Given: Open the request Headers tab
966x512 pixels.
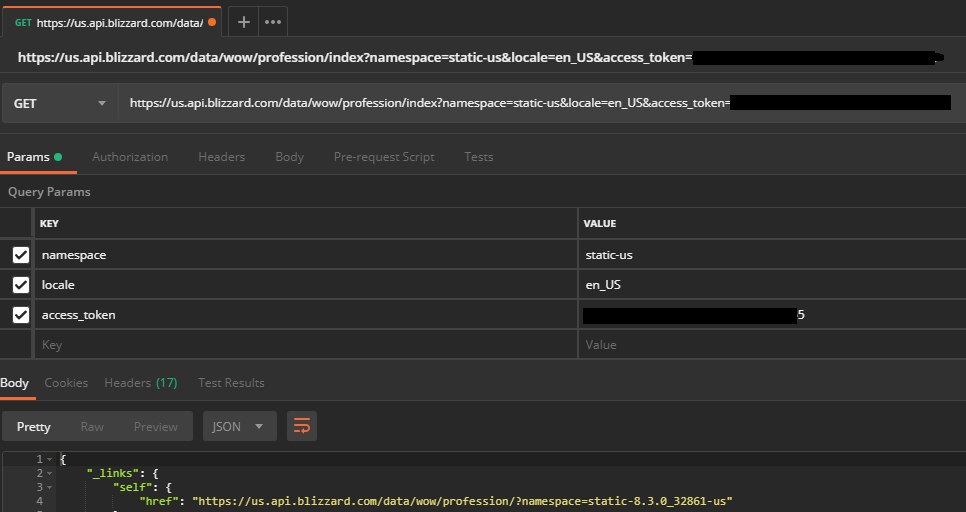Looking at the screenshot, I should coord(221,157).
